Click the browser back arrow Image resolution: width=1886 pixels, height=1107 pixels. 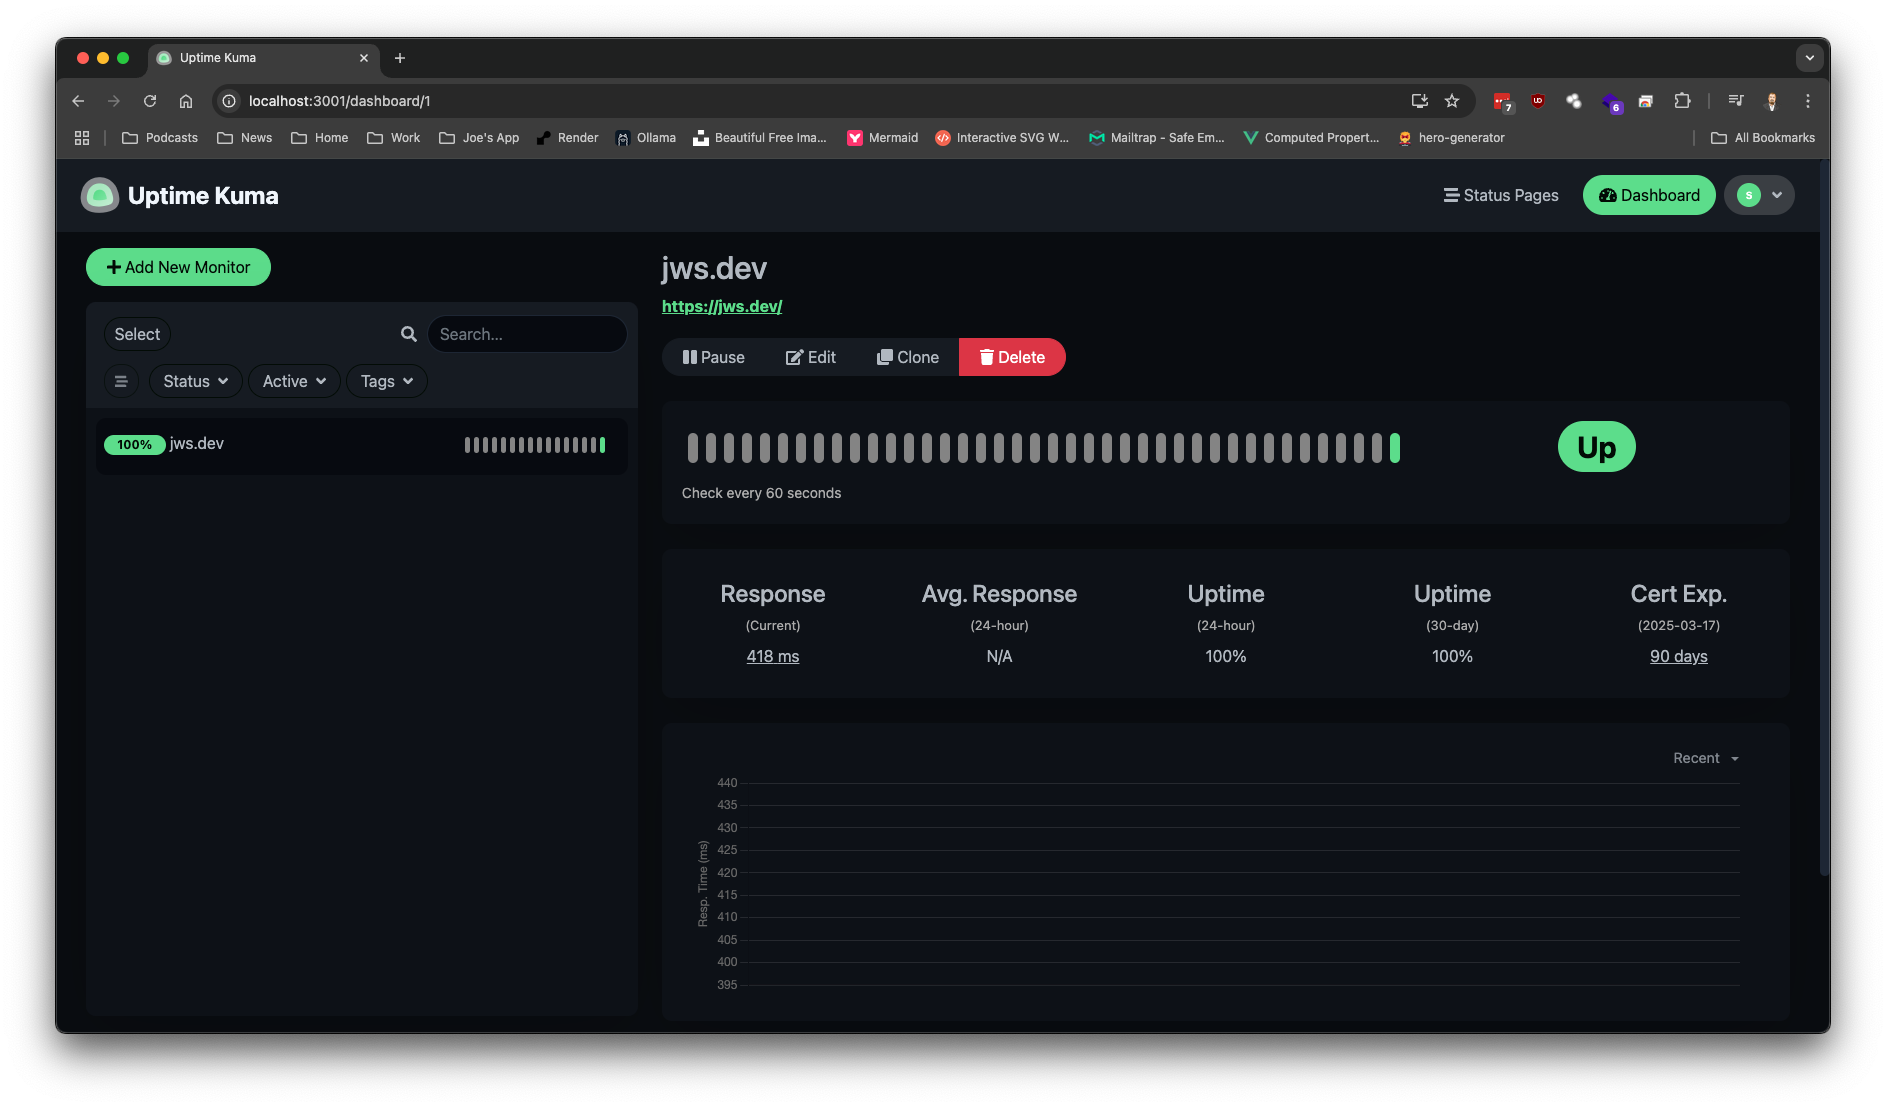(x=78, y=101)
